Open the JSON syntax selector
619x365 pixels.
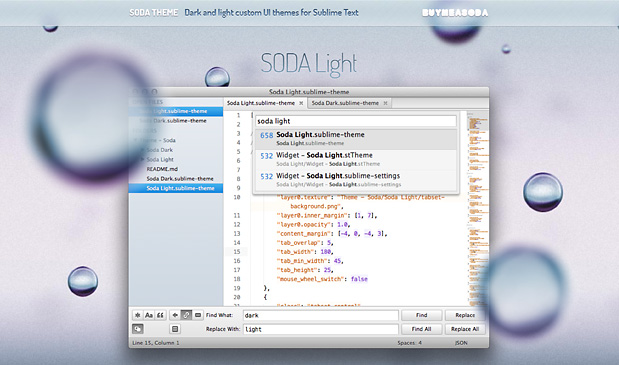461,343
